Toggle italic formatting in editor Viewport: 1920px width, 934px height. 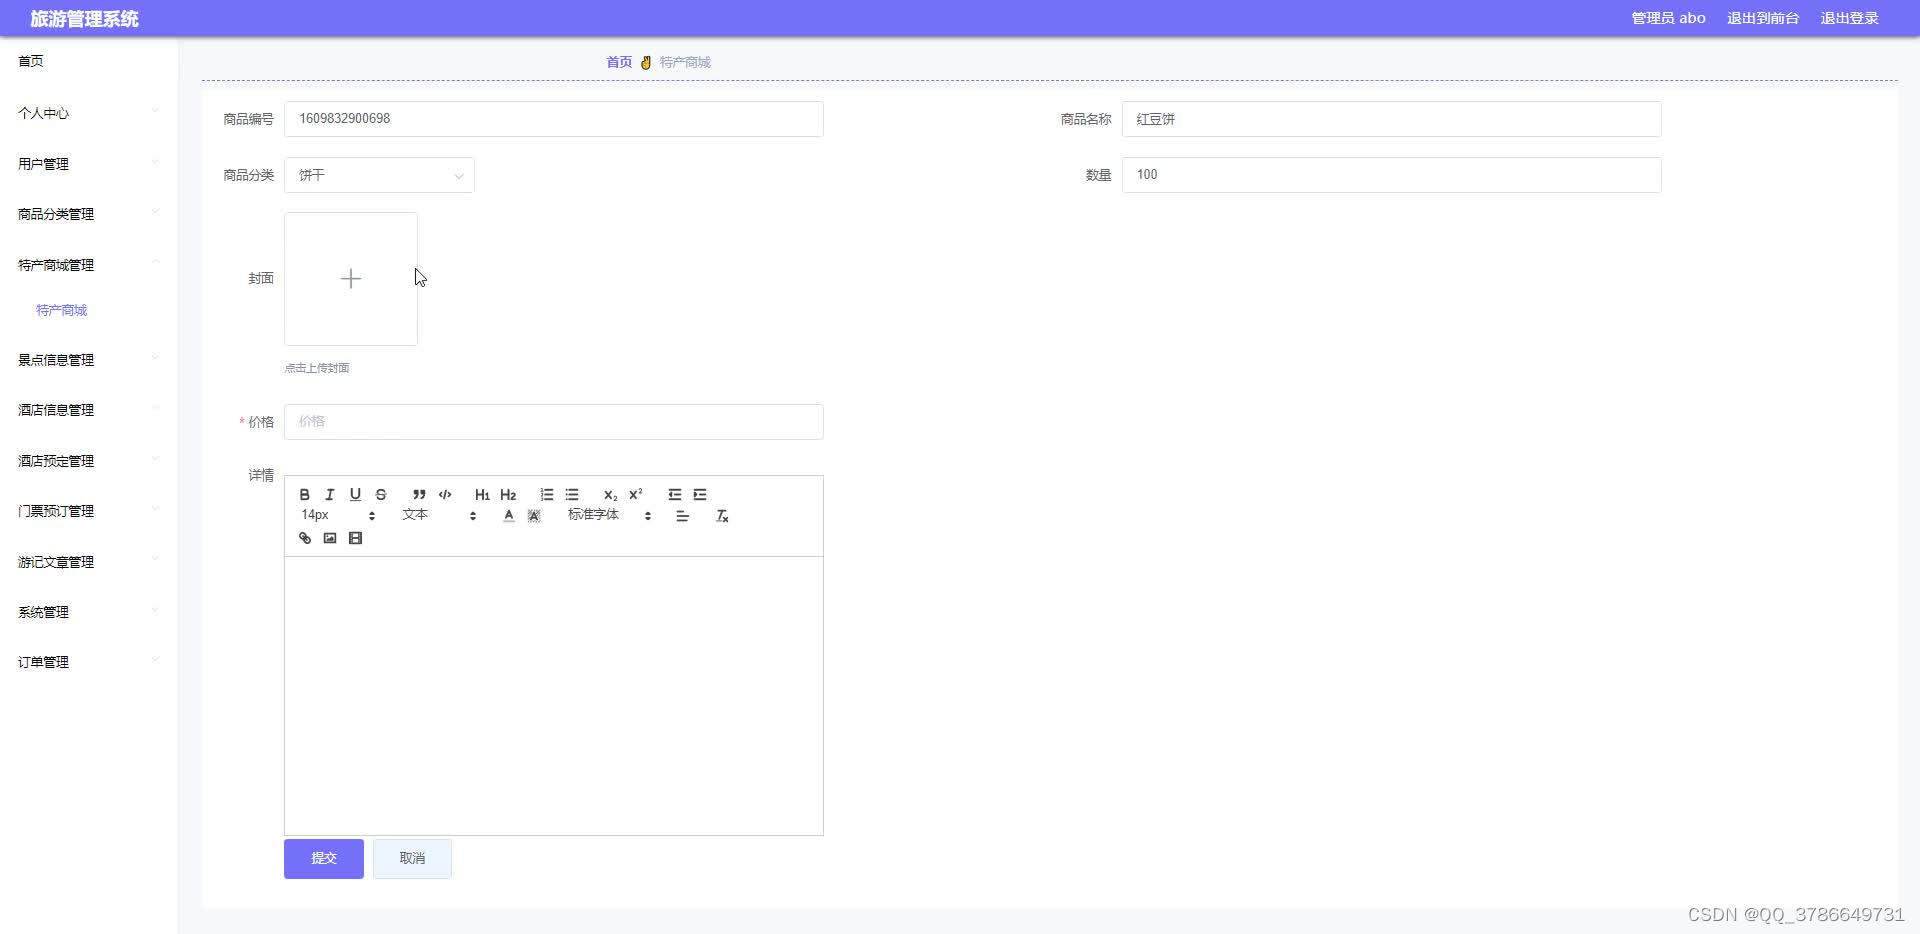click(330, 495)
